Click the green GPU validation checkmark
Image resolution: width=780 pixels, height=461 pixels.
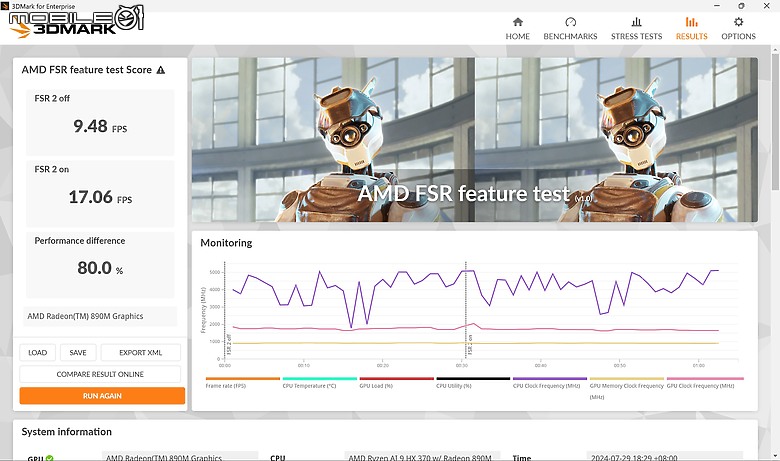click(x=49, y=458)
